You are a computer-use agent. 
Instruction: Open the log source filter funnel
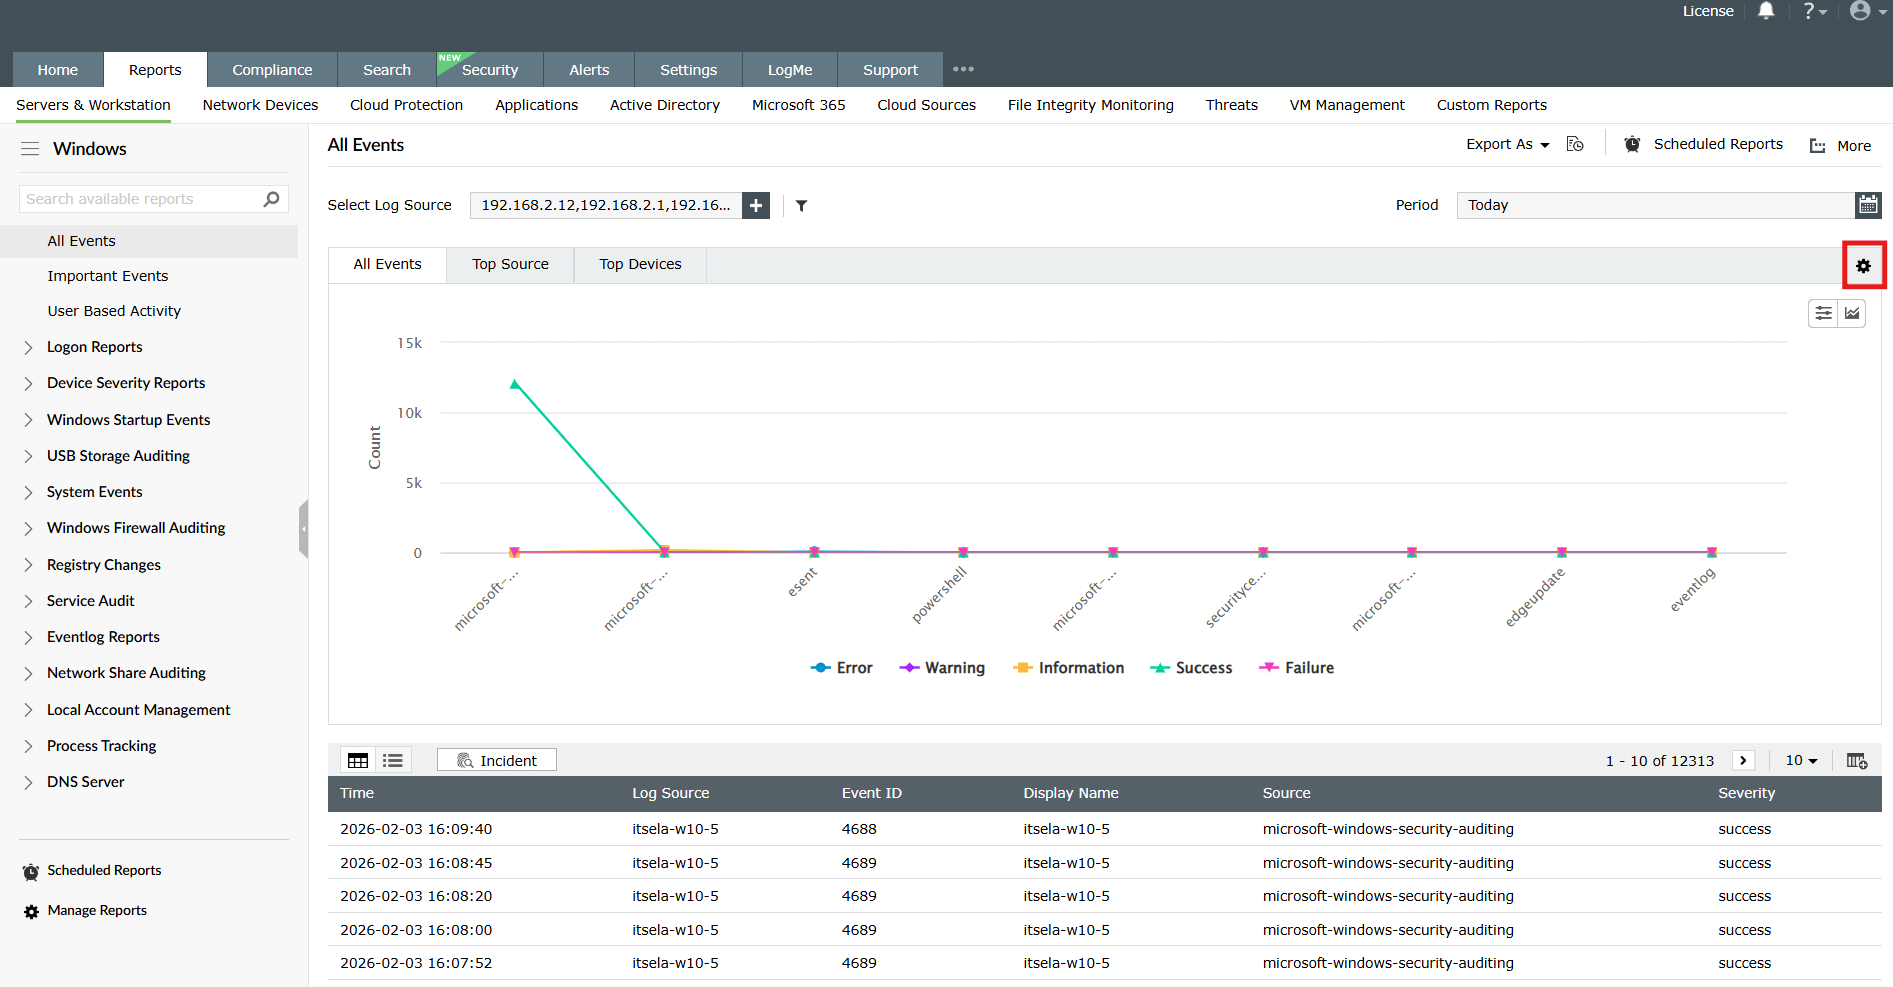801,205
